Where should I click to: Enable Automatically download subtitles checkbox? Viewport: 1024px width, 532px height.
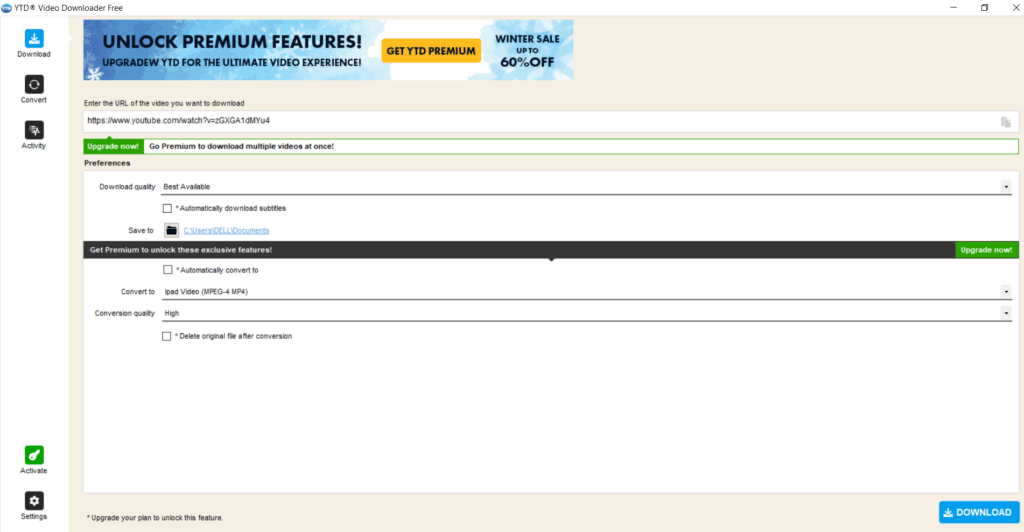(167, 208)
